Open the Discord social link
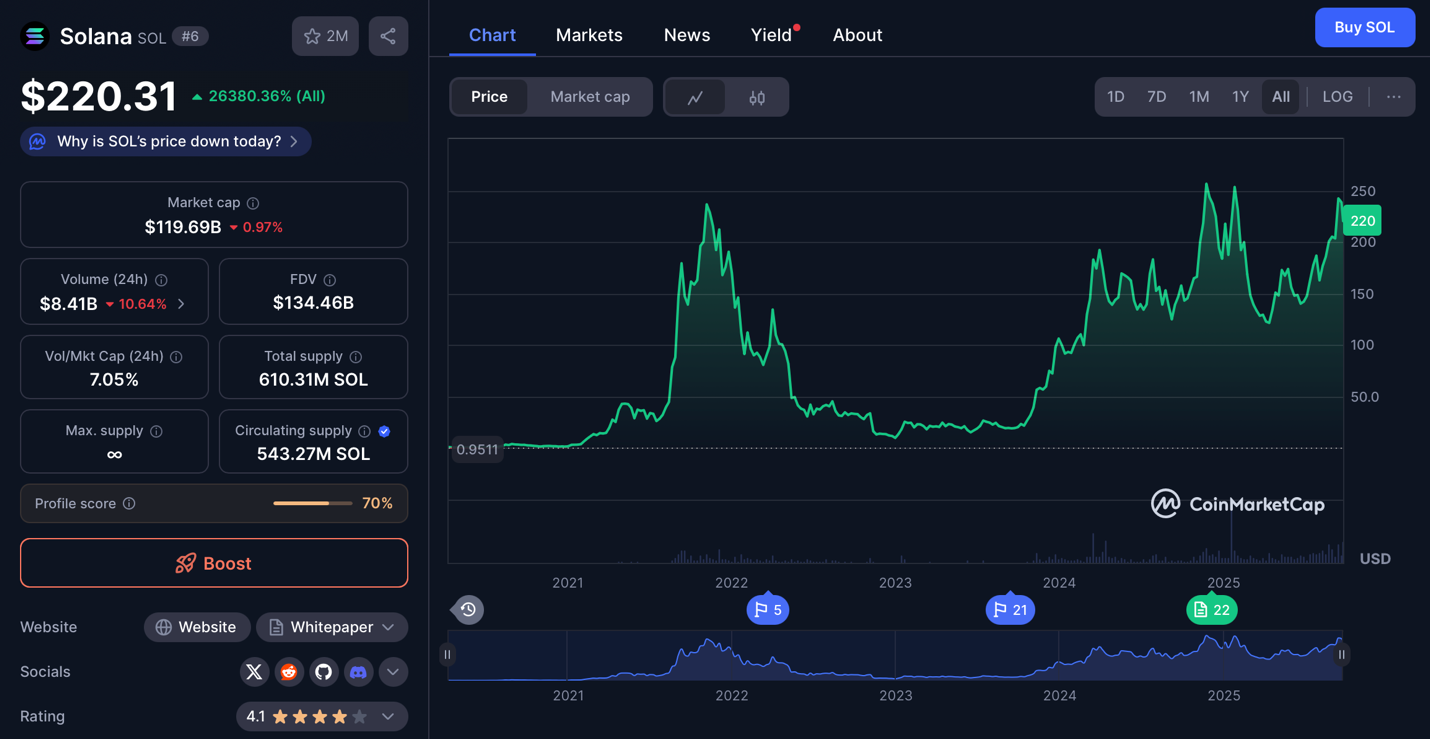Screen dimensions: 1430x739 click(358, 672)
